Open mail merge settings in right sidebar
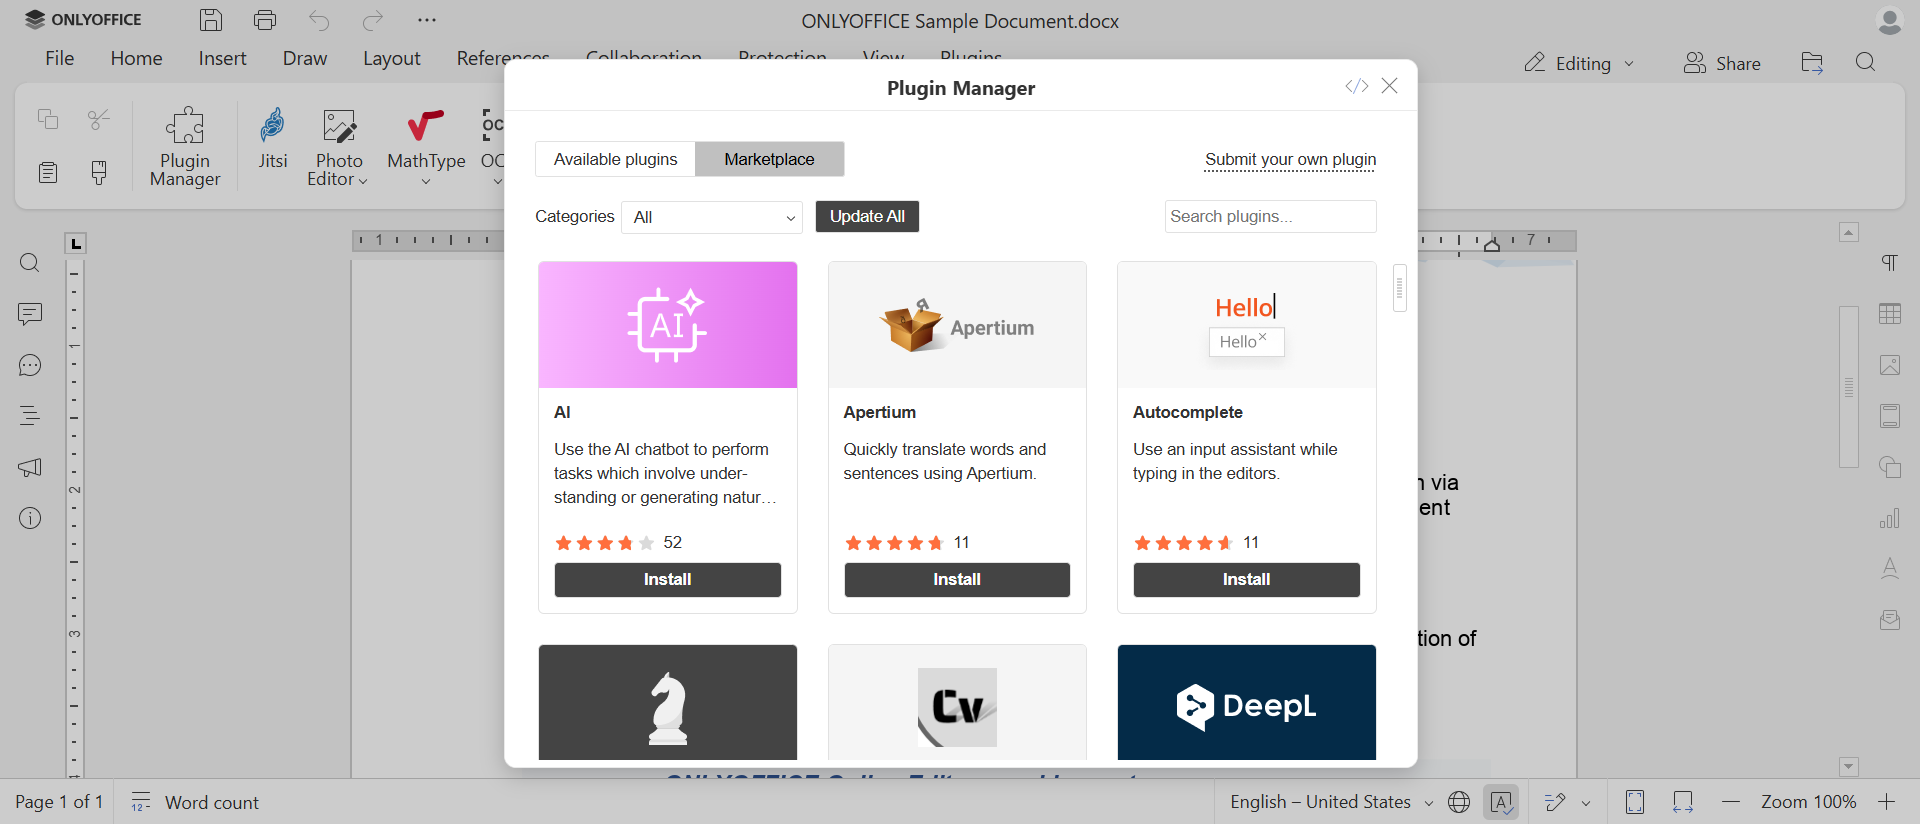 click(1889, 620)
